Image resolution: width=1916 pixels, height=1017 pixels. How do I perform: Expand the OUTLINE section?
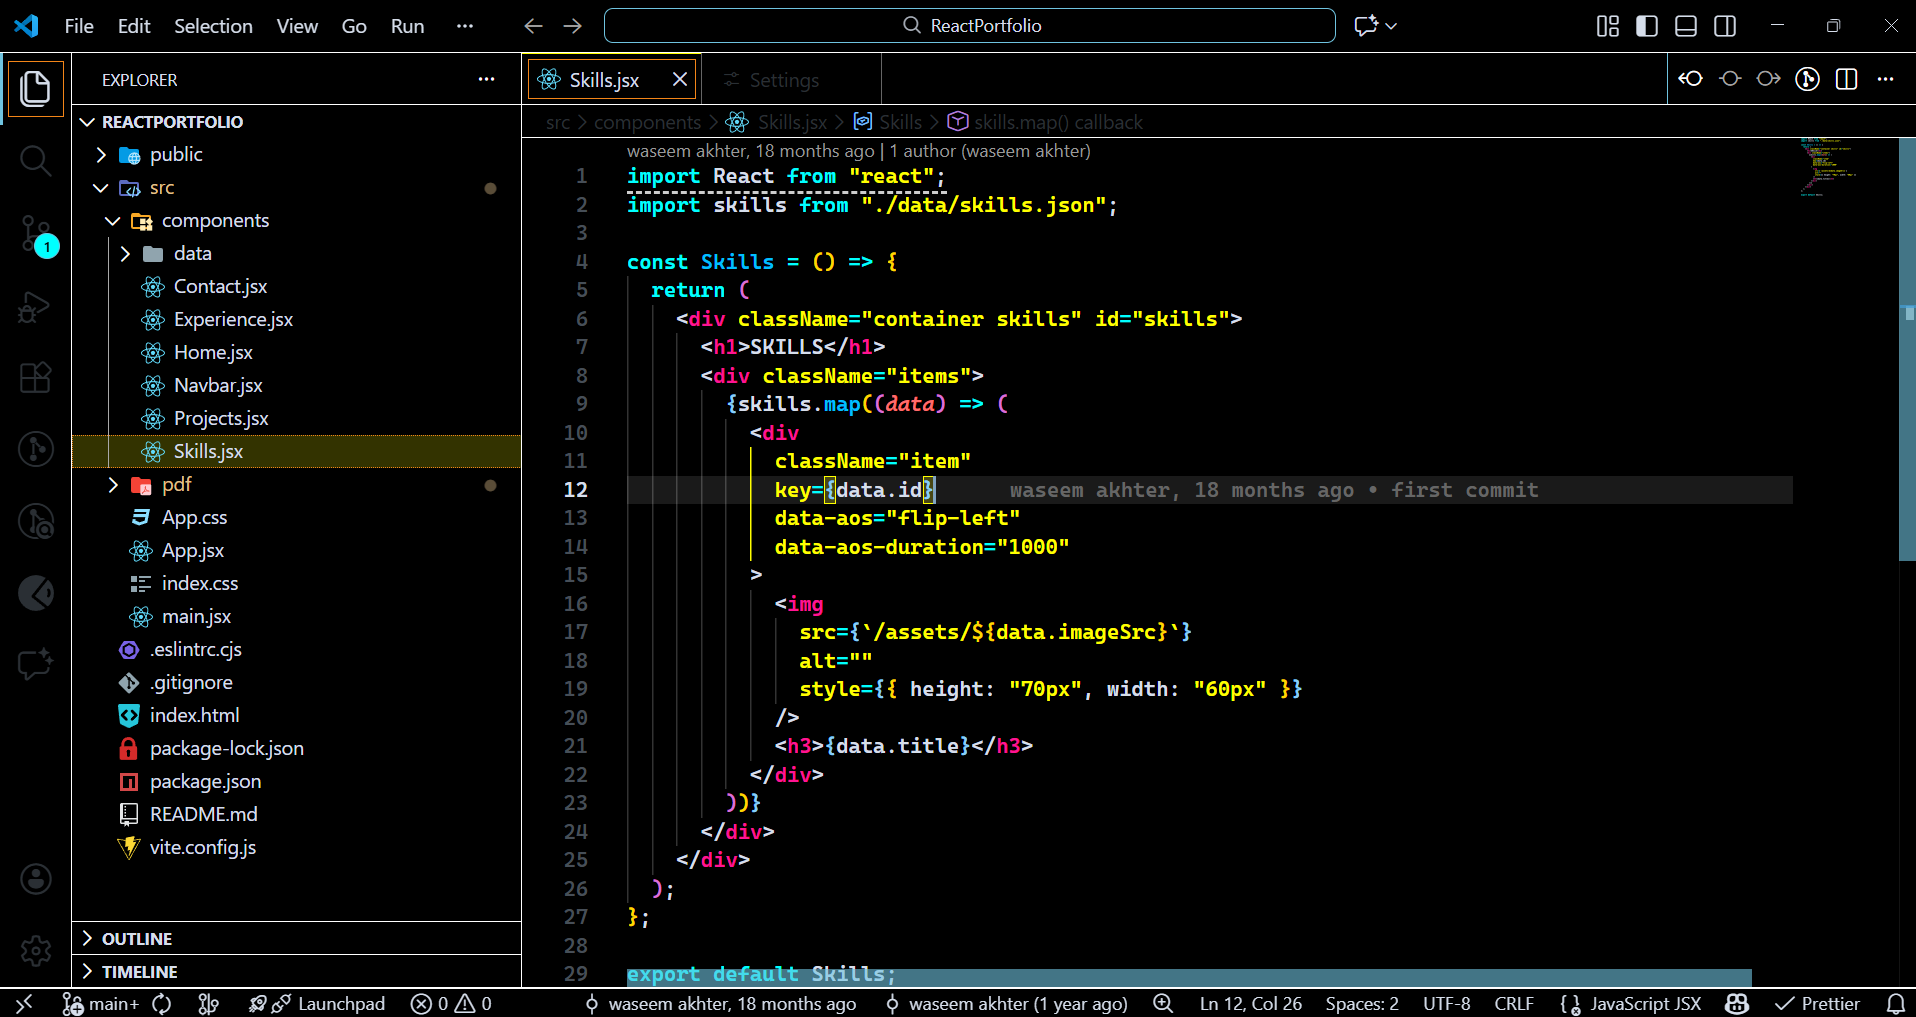click(296, 938)
